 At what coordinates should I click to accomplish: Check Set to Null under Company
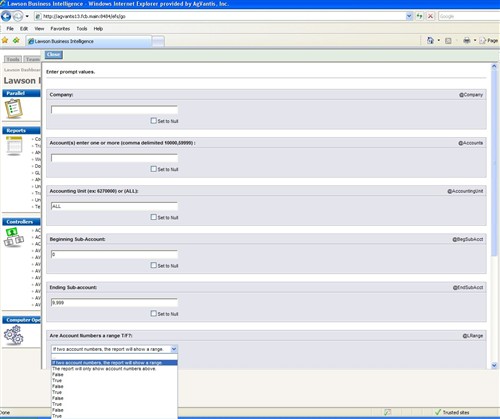153,121
